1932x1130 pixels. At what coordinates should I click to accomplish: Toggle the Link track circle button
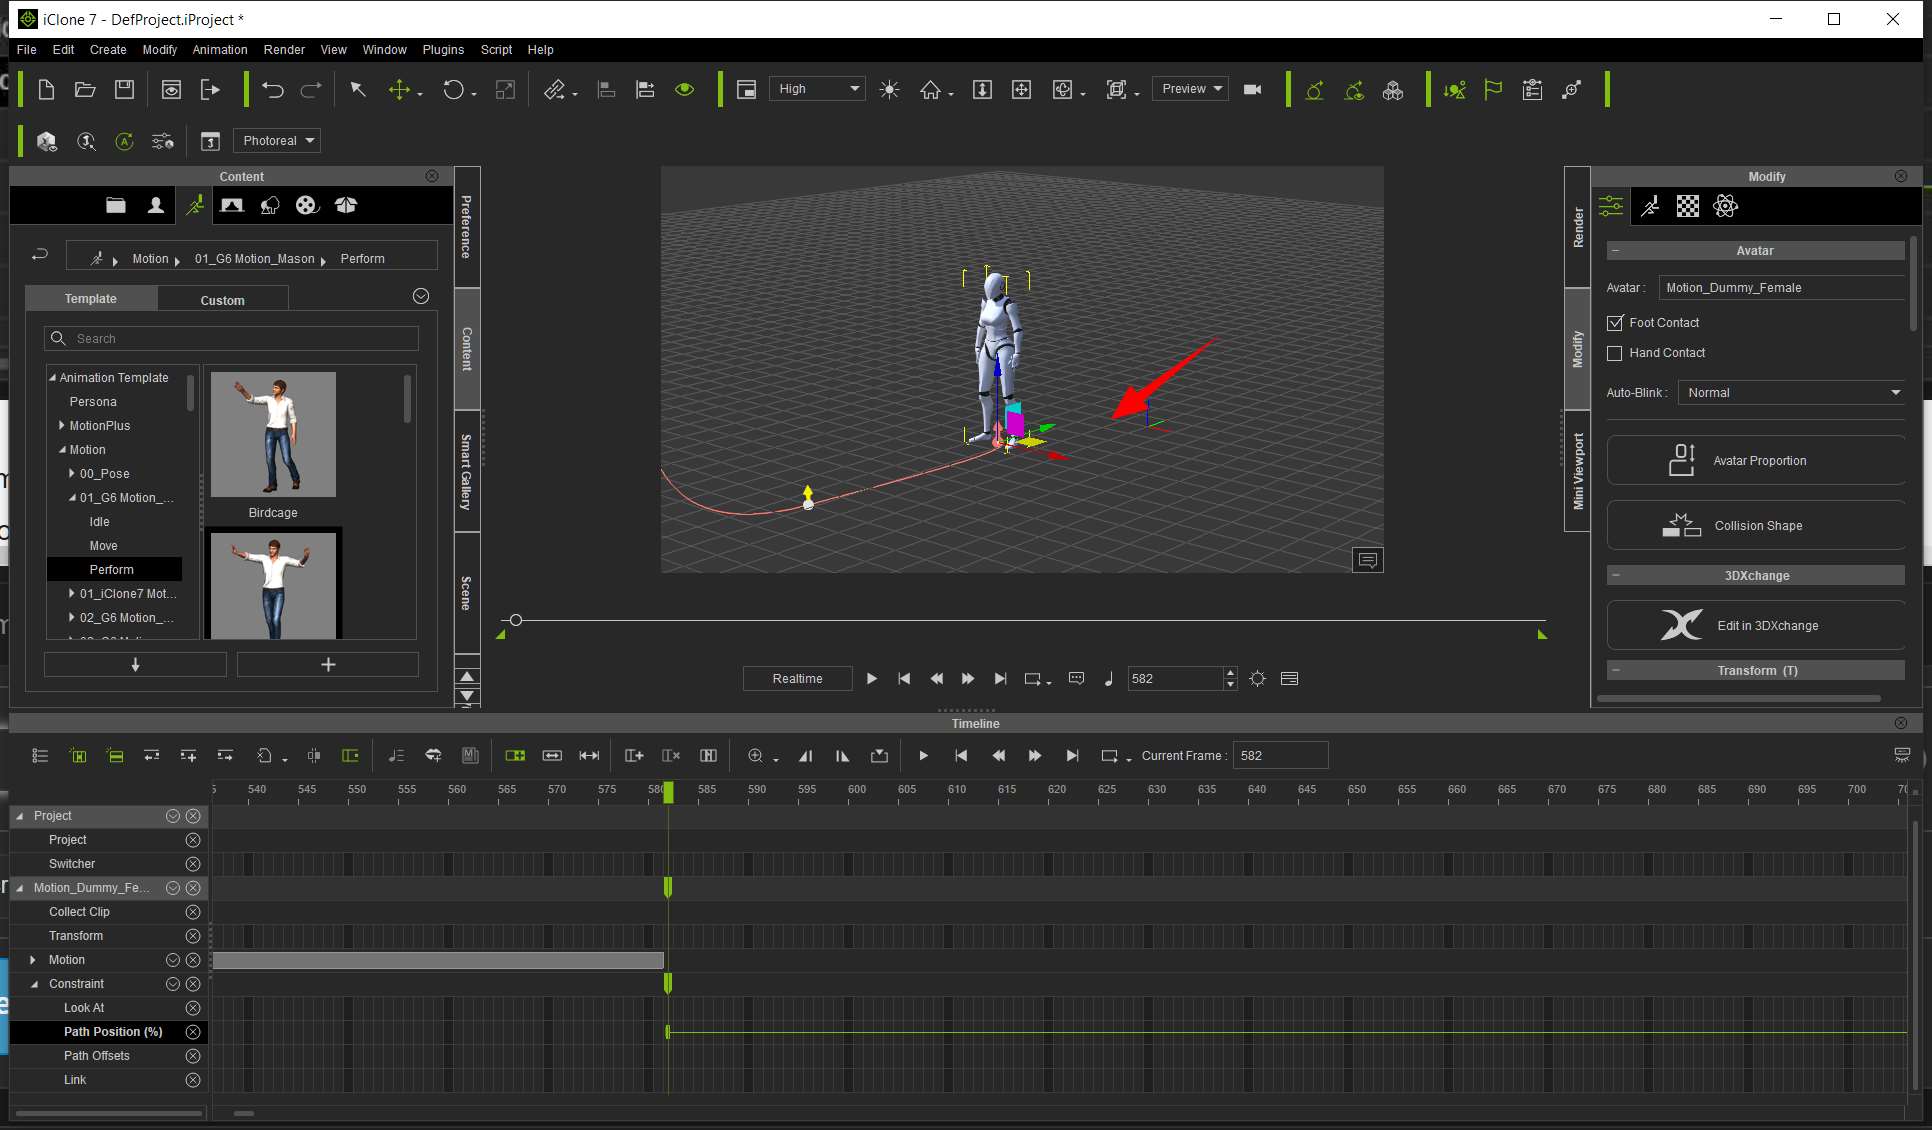[193, 1080]
